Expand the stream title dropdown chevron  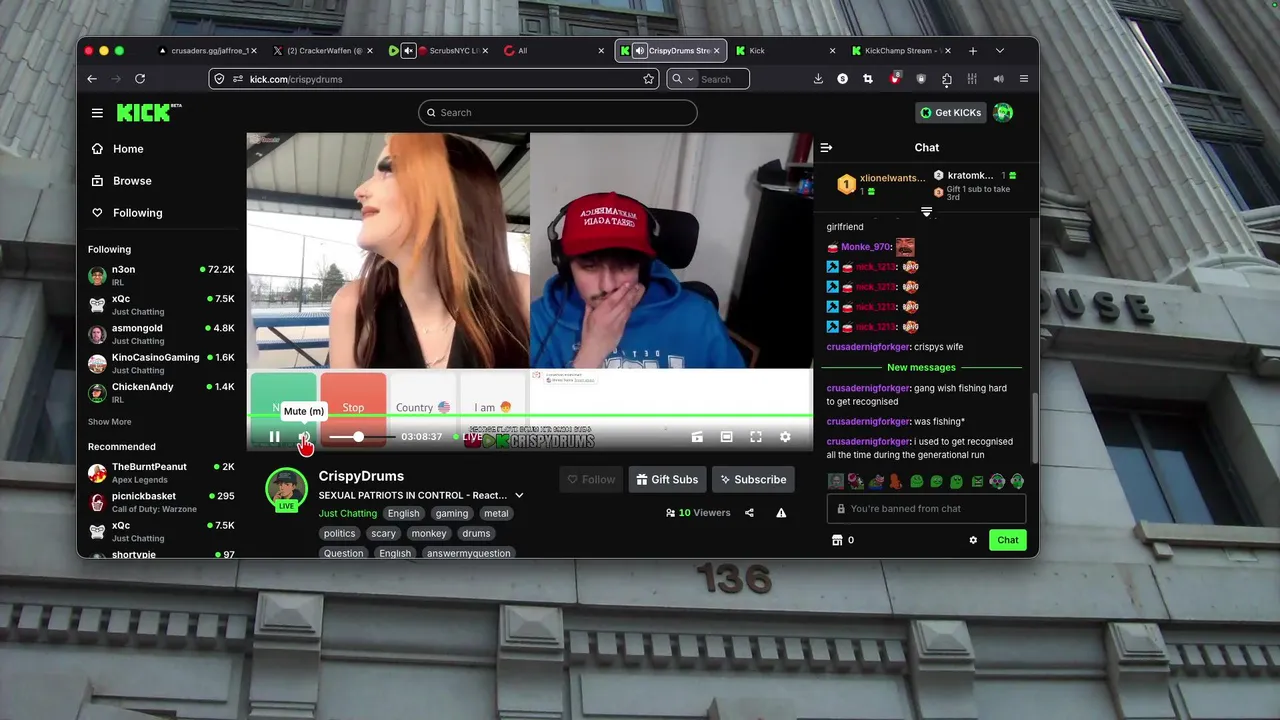pyautogui.click(x=519, y=495)
